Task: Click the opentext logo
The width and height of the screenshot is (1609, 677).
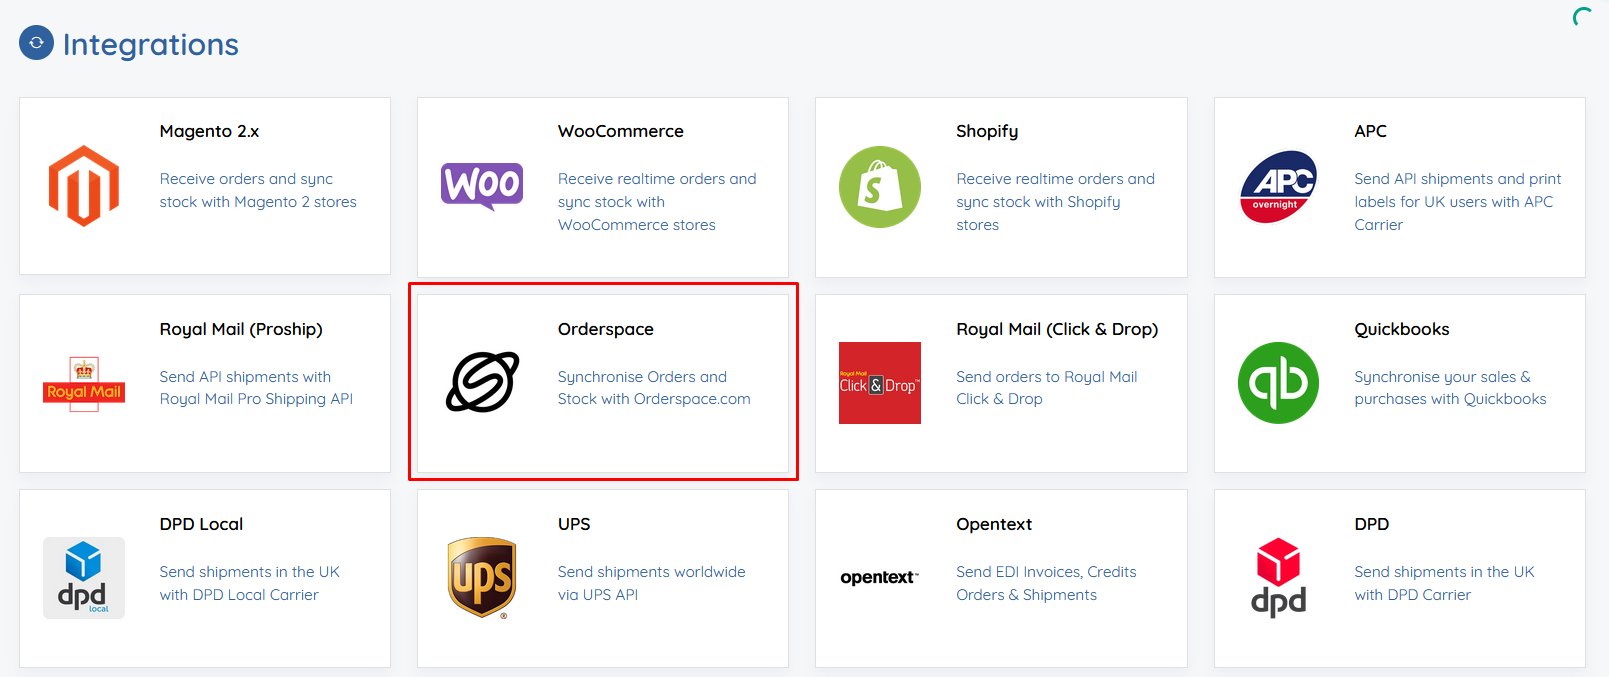Action: point(880,577)
